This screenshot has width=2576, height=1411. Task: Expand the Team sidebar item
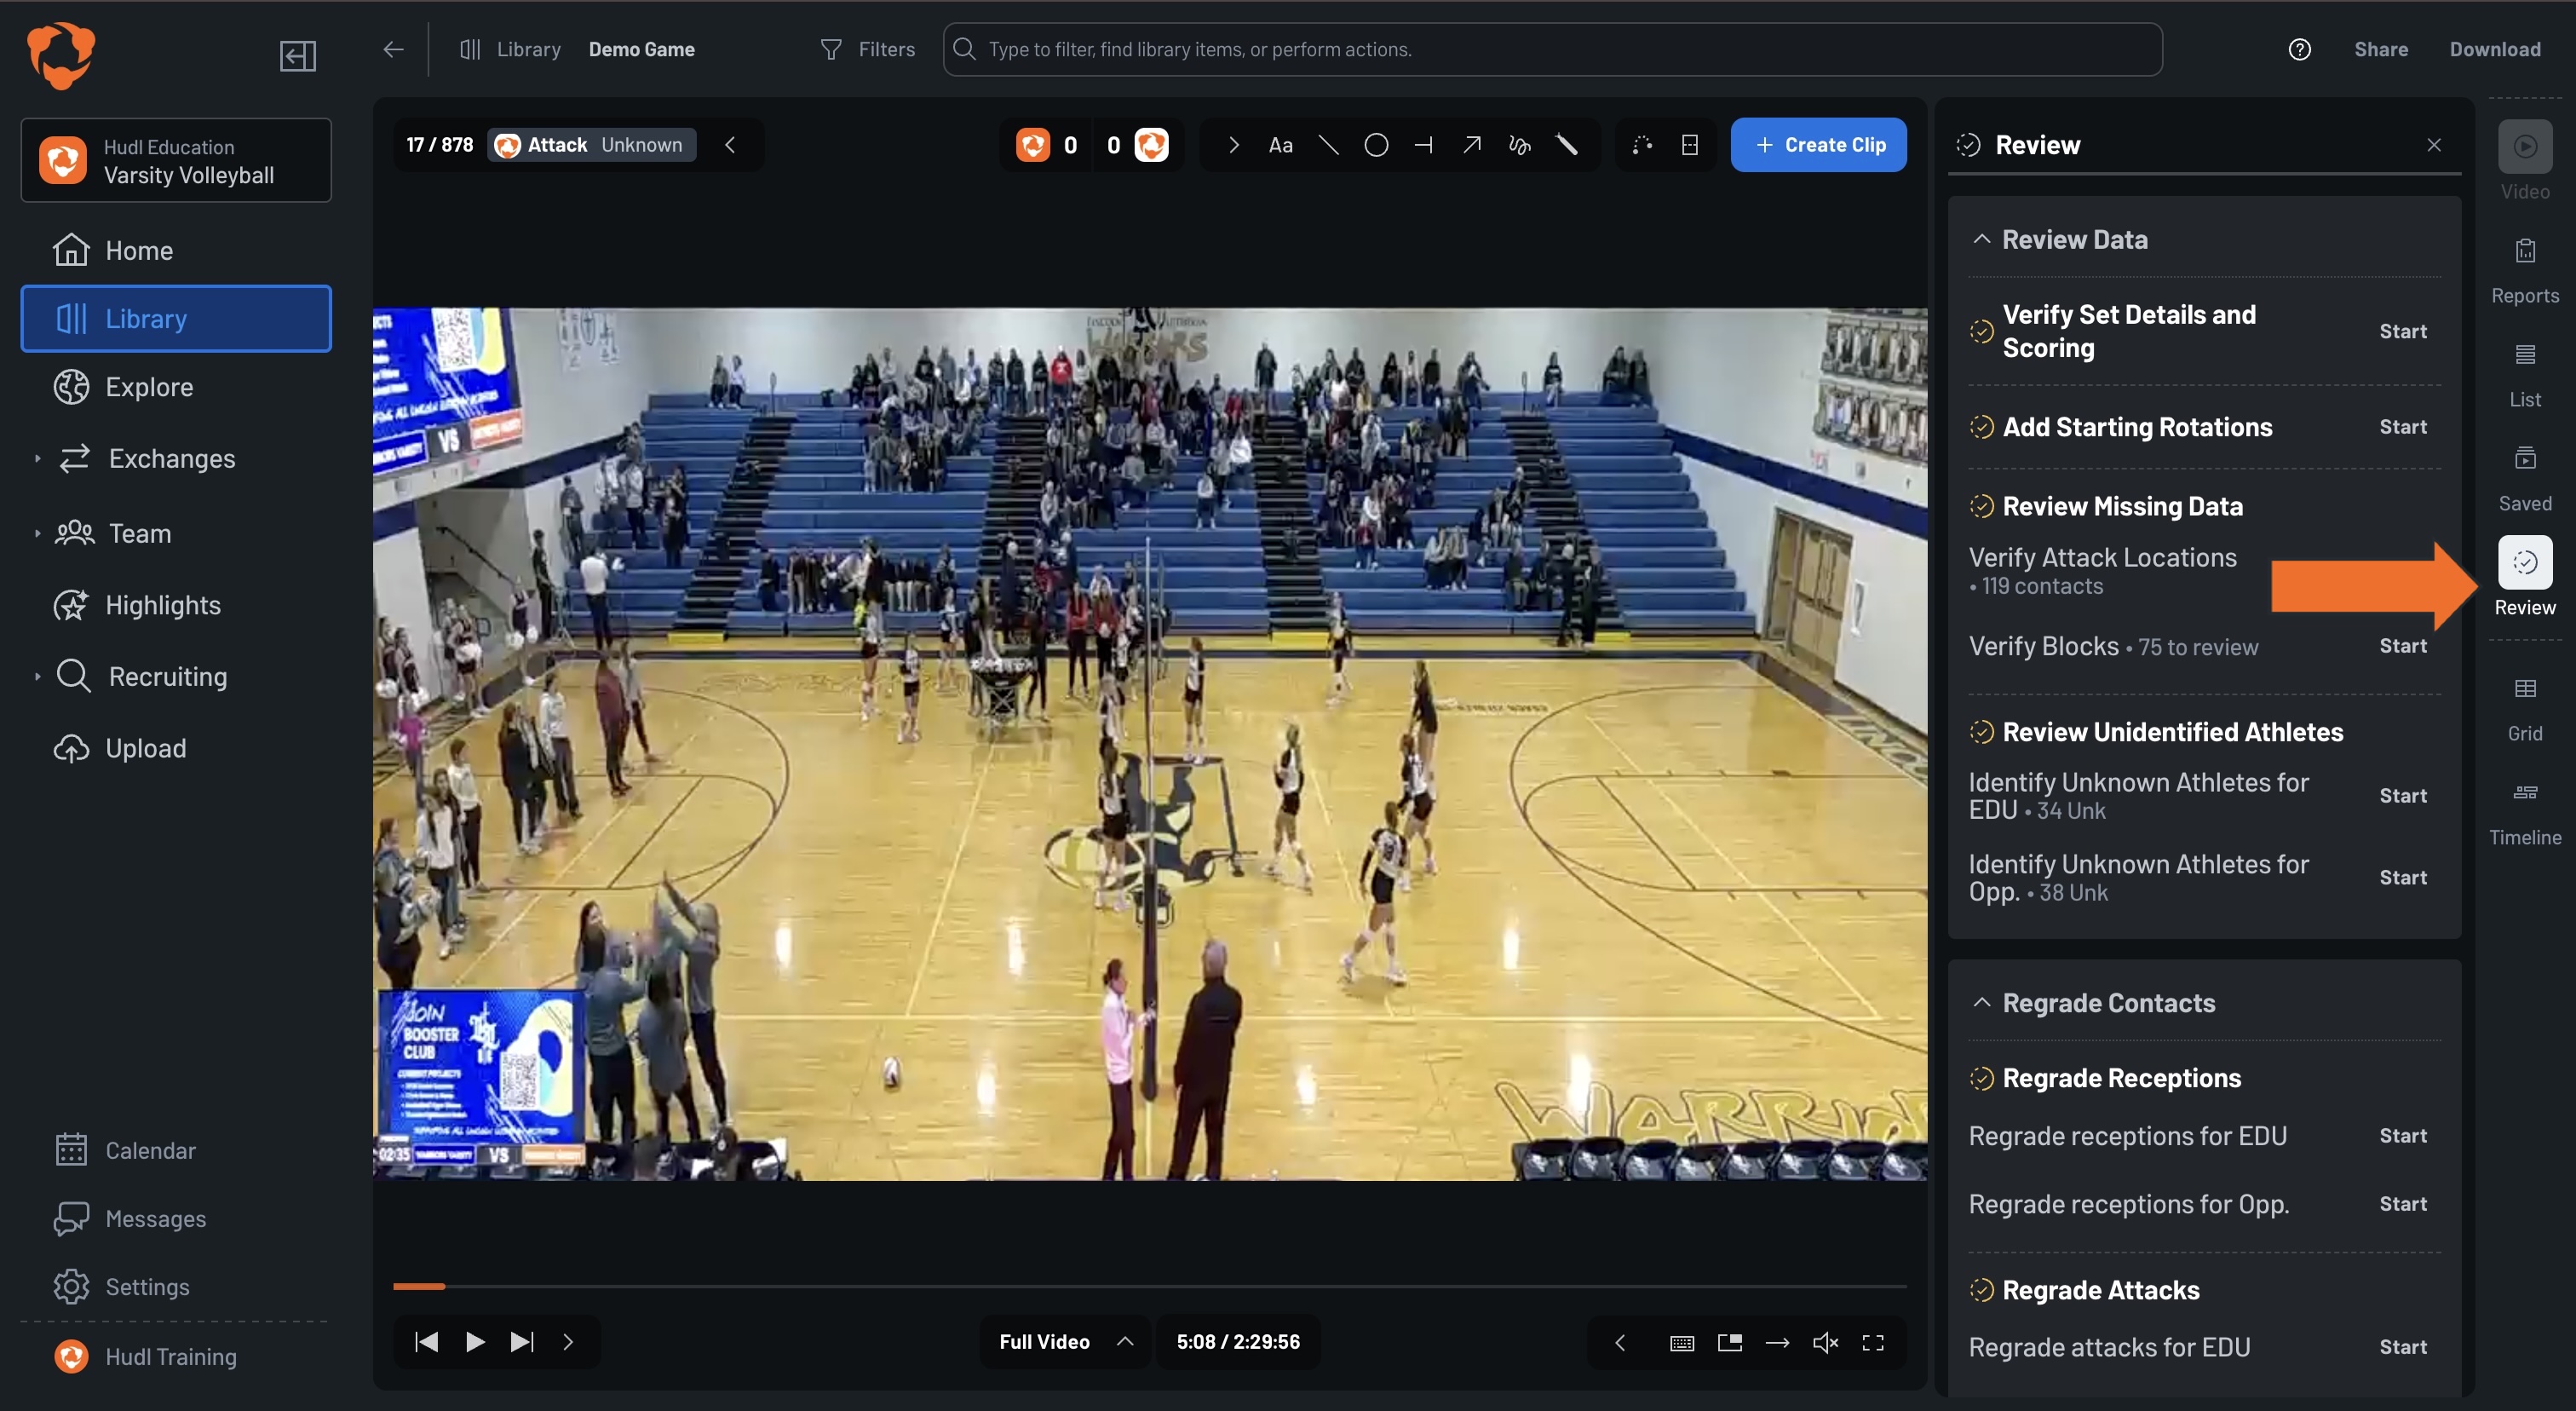click(x=37, y=533)
